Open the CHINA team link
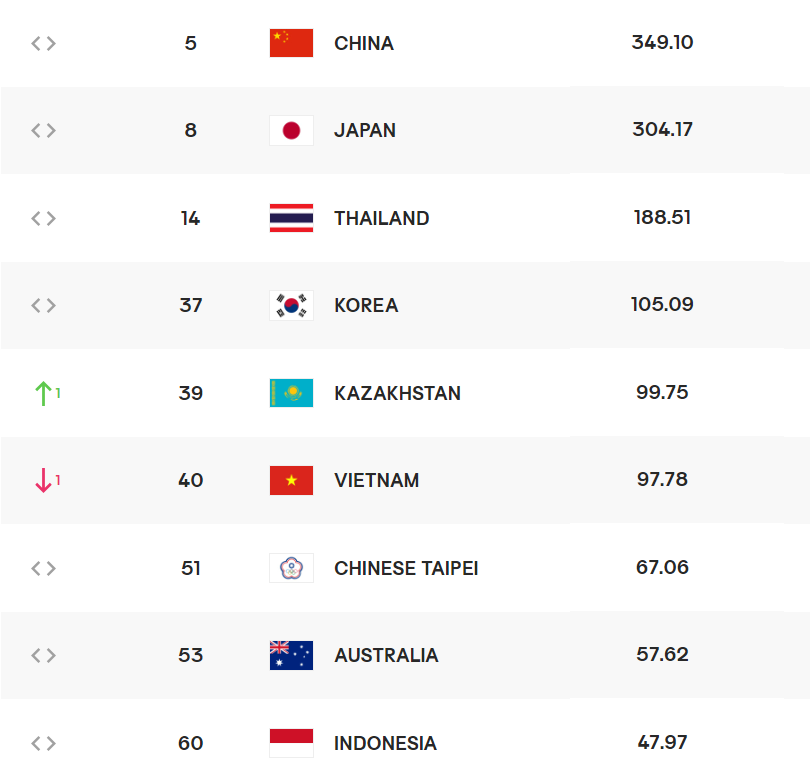The width and height of the screenshot is (810, 773). [x=364, y=43]
